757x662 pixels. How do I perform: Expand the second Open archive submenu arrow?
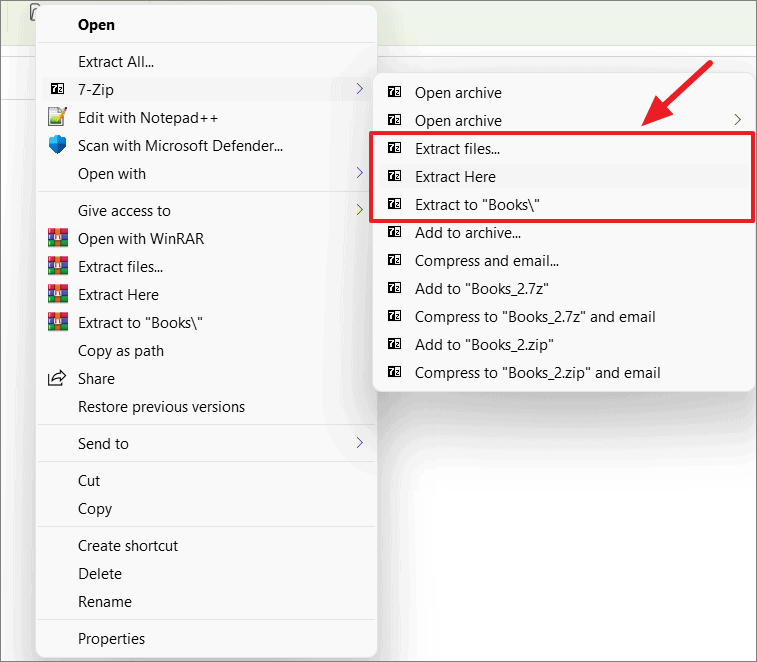737,119
